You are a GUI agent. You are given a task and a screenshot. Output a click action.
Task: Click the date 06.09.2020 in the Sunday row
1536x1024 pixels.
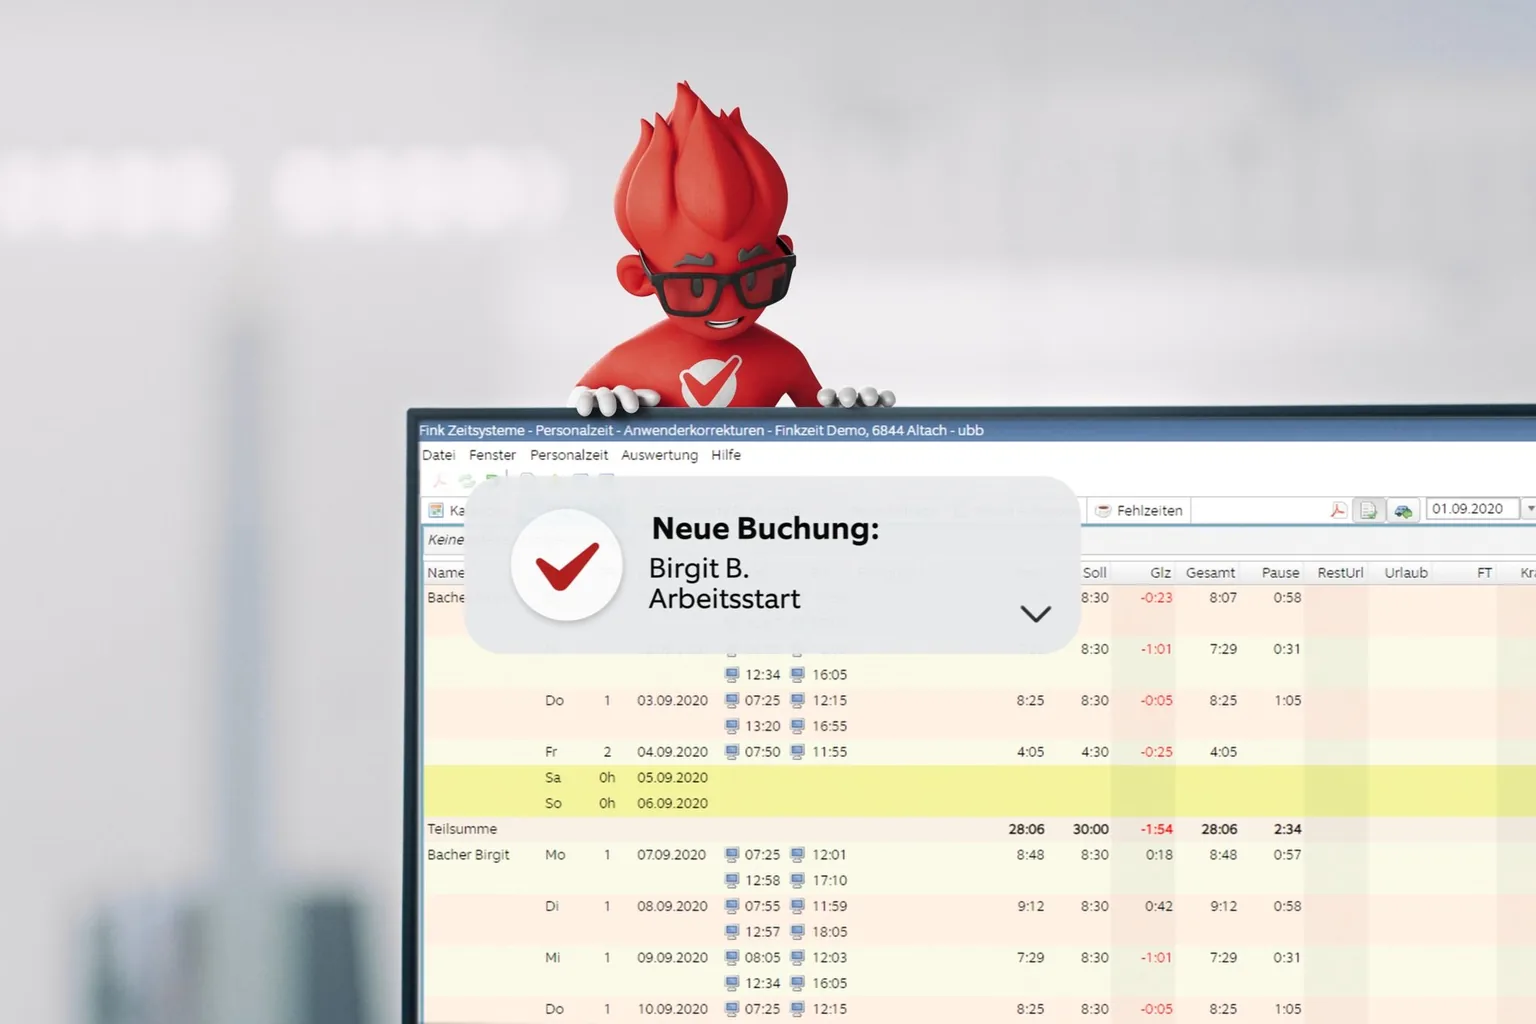coord(672,804)
